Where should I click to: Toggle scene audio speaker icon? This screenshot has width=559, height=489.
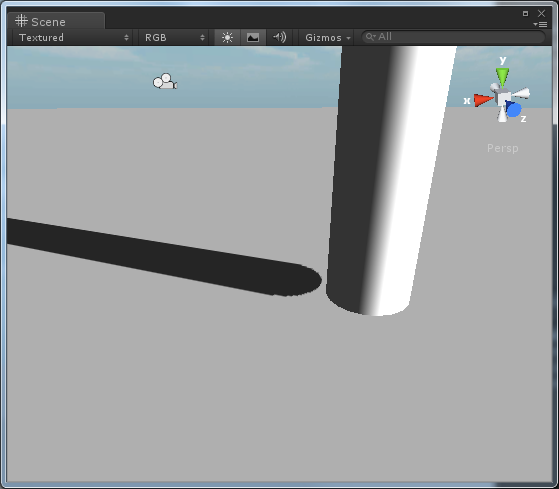coord(279,37)
